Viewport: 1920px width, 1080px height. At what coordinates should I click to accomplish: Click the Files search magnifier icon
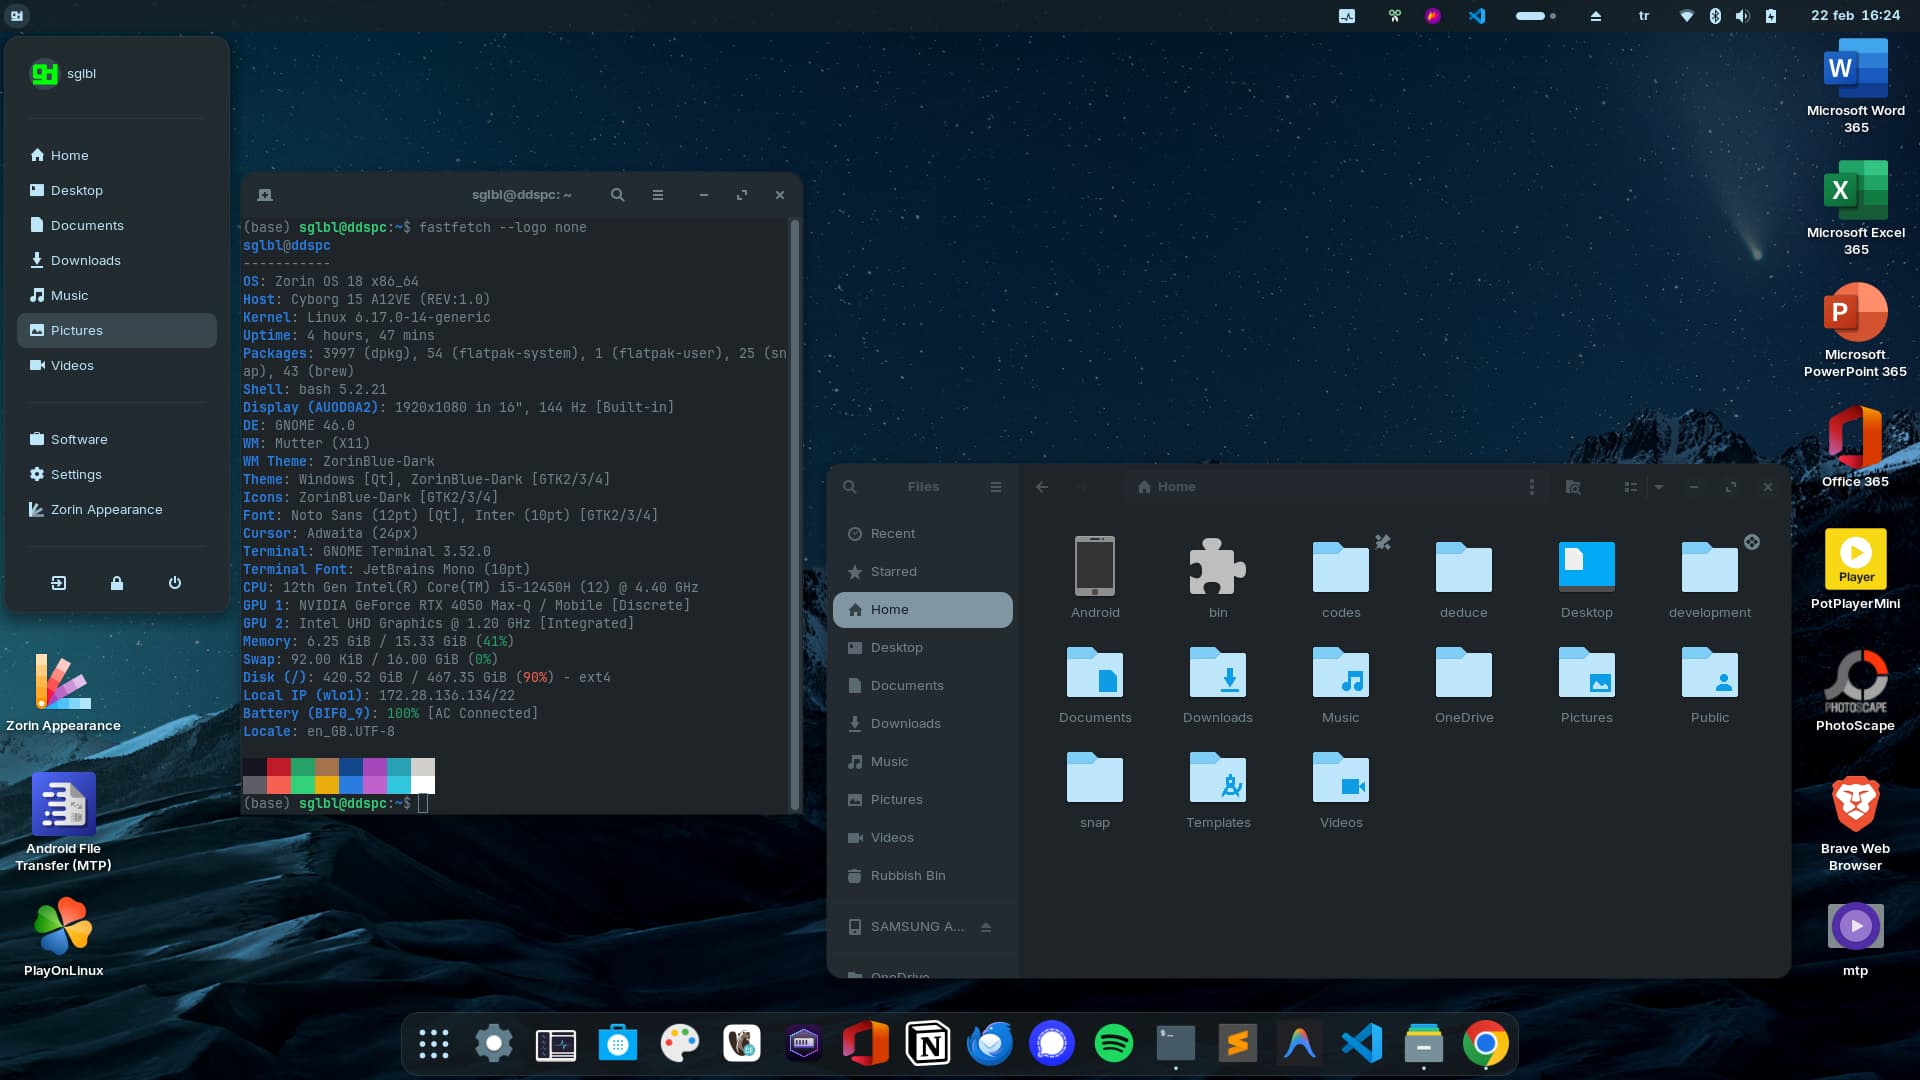[x=850, y=487]
